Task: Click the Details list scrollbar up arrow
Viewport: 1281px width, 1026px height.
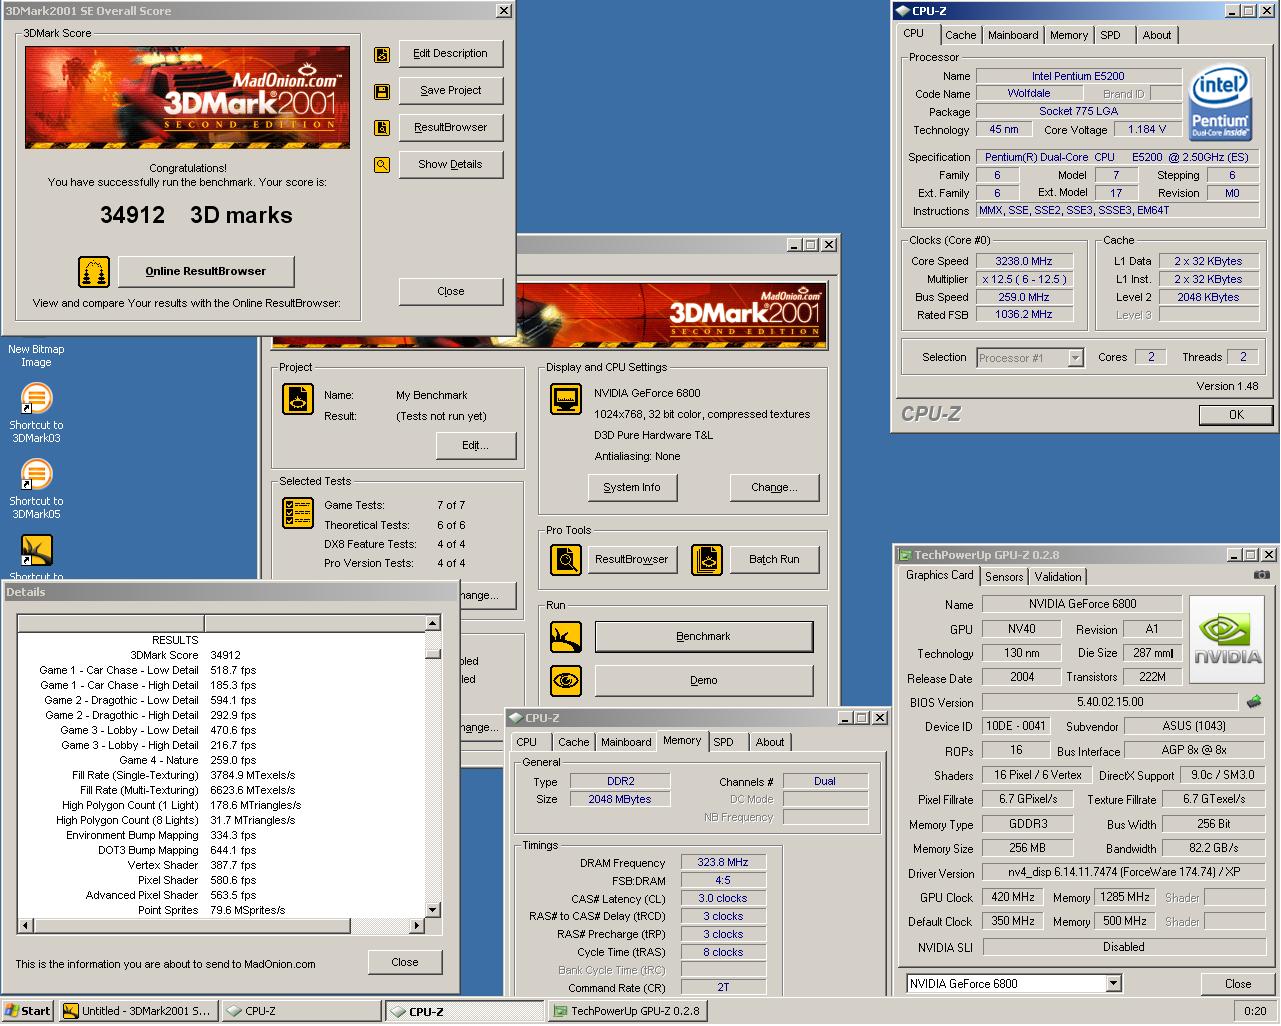Action: (433, 623)
